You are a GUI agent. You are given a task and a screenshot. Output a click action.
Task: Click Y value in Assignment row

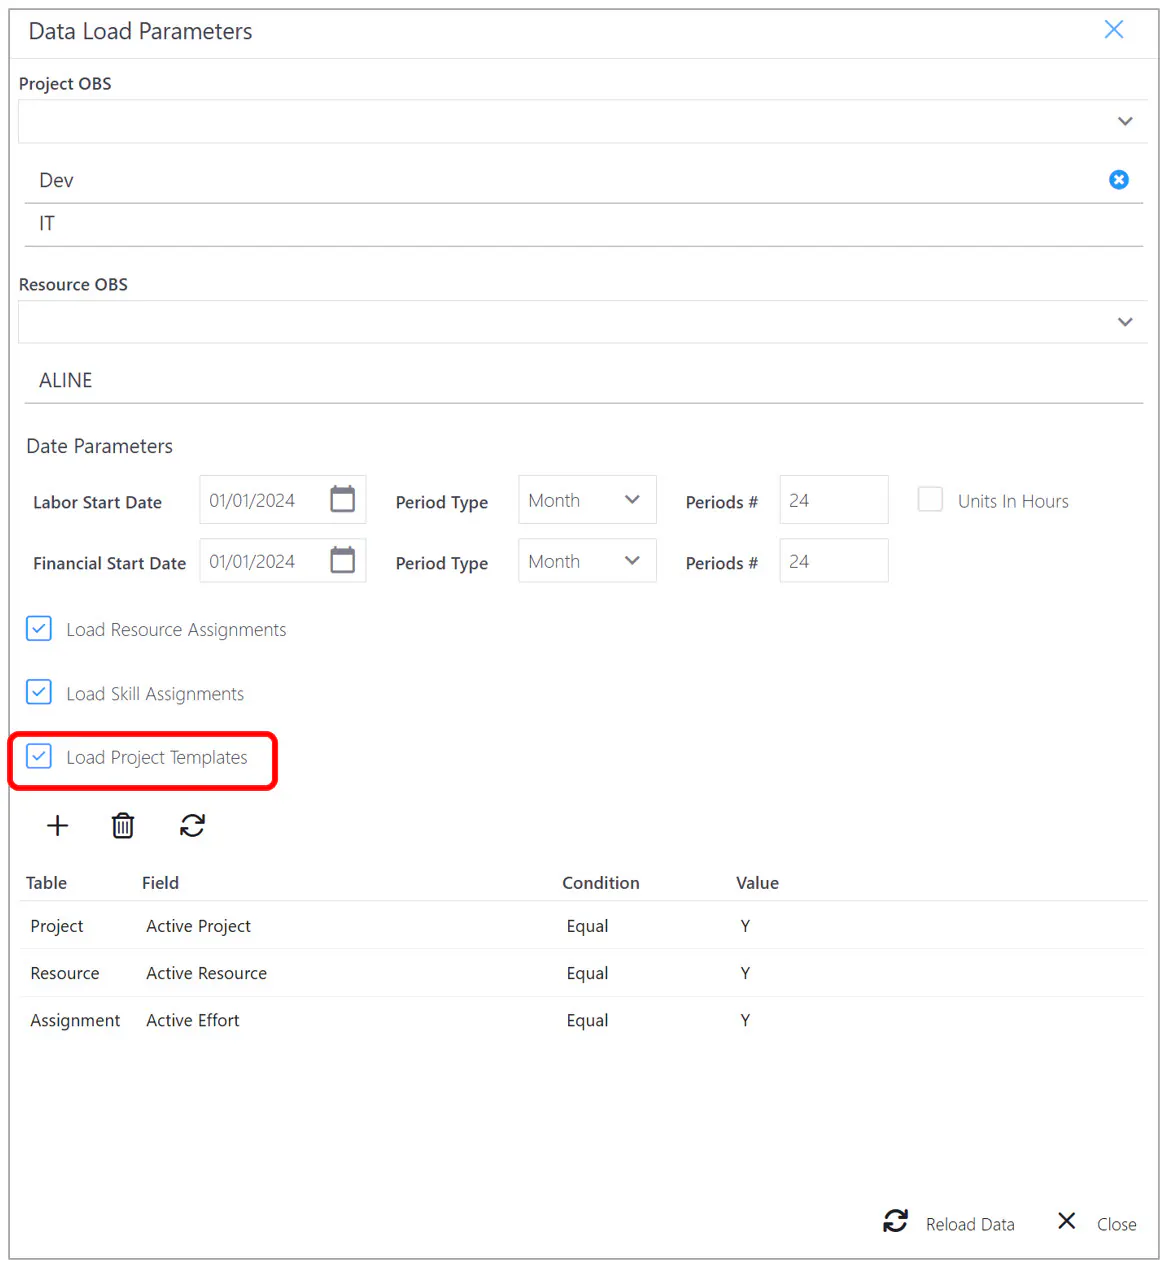[745, 1020]
